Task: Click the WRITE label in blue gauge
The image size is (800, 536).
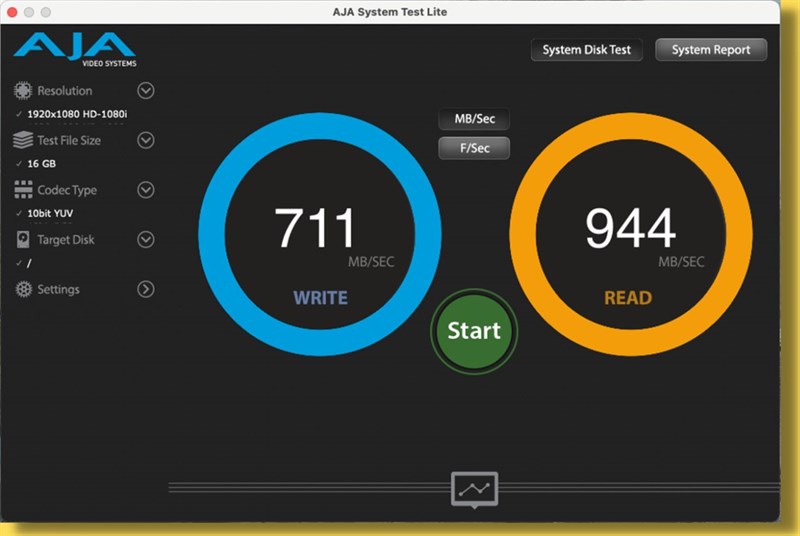Action: [x=320, y=298]
